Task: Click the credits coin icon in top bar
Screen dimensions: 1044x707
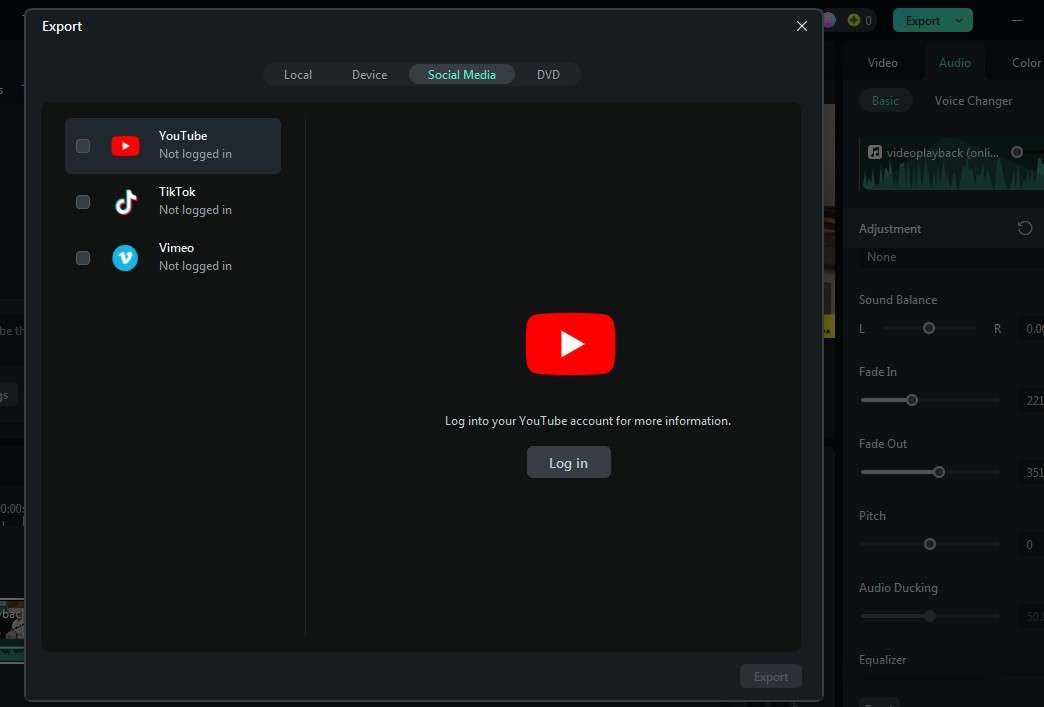Action: [854, 20]
